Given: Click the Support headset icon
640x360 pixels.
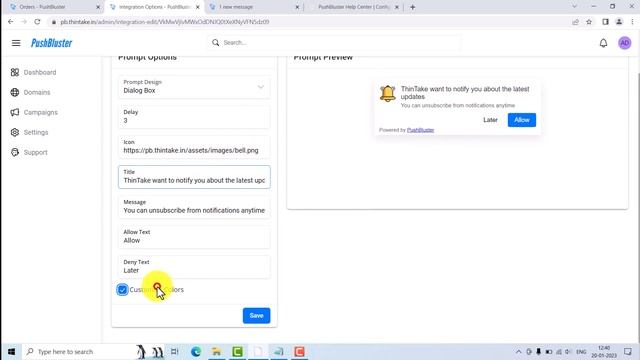Looking at the screenshot, I should pyautogui.click(x=15, y=152).
